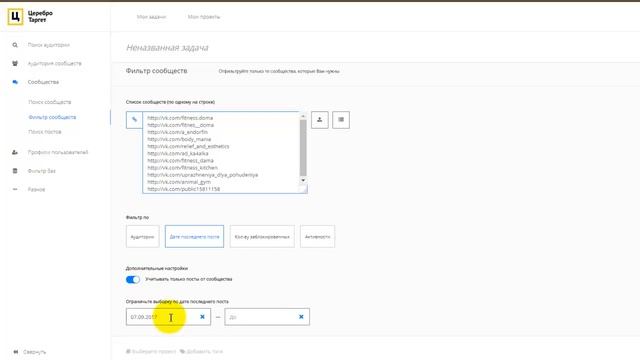Image resolution: width=640 pixels, height=360 pixels.
Task: Click the Разное dots icon
Action: 15,189
